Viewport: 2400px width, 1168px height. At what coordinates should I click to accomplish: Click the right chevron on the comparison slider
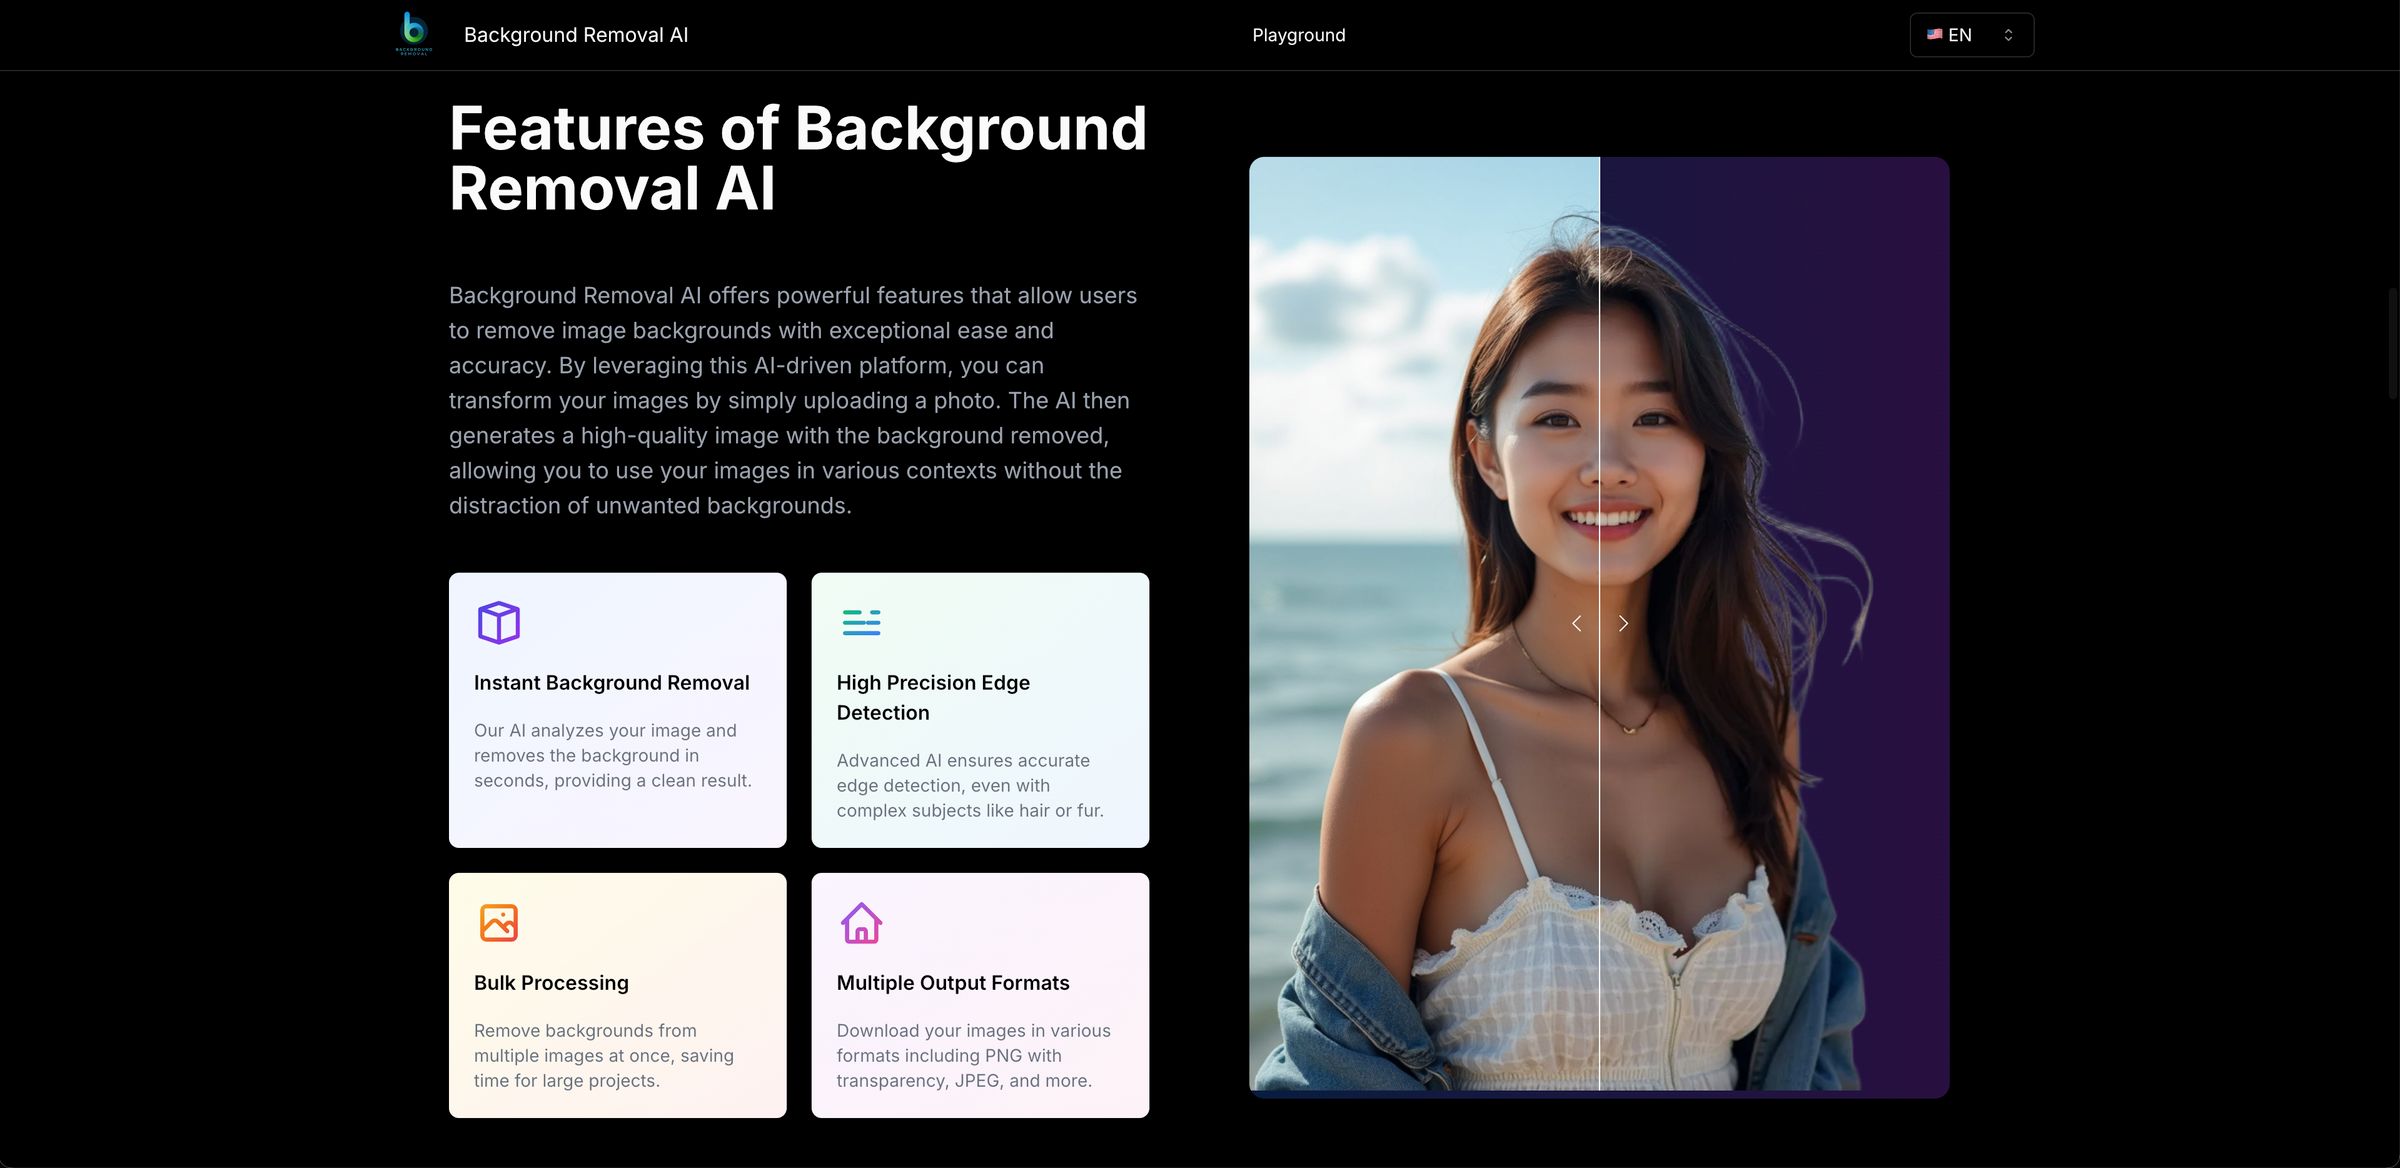pos(1623,622)
